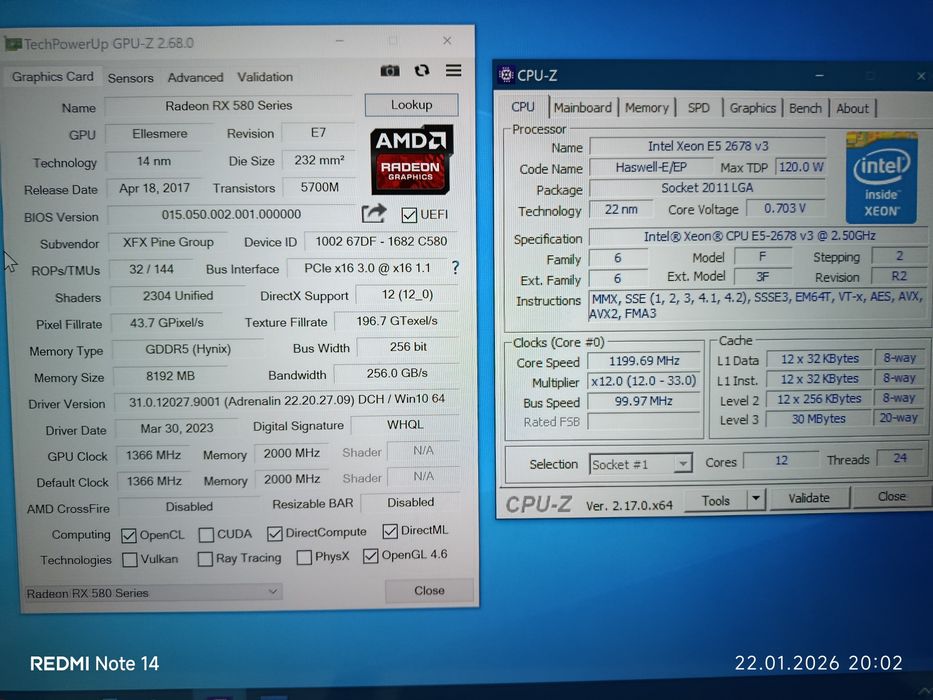Click the Tools button in CPU-Z
This screenshot has height=700, width=933.
pos(715,501)
